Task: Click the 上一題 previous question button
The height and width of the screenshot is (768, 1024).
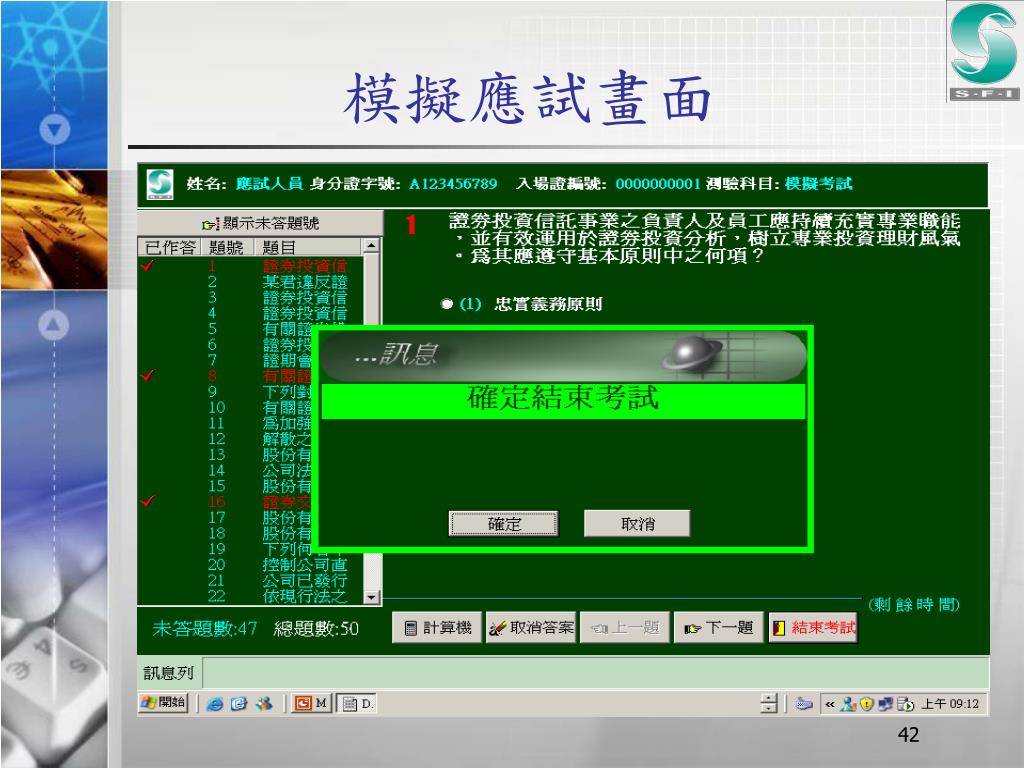Action: pos(625,628)
